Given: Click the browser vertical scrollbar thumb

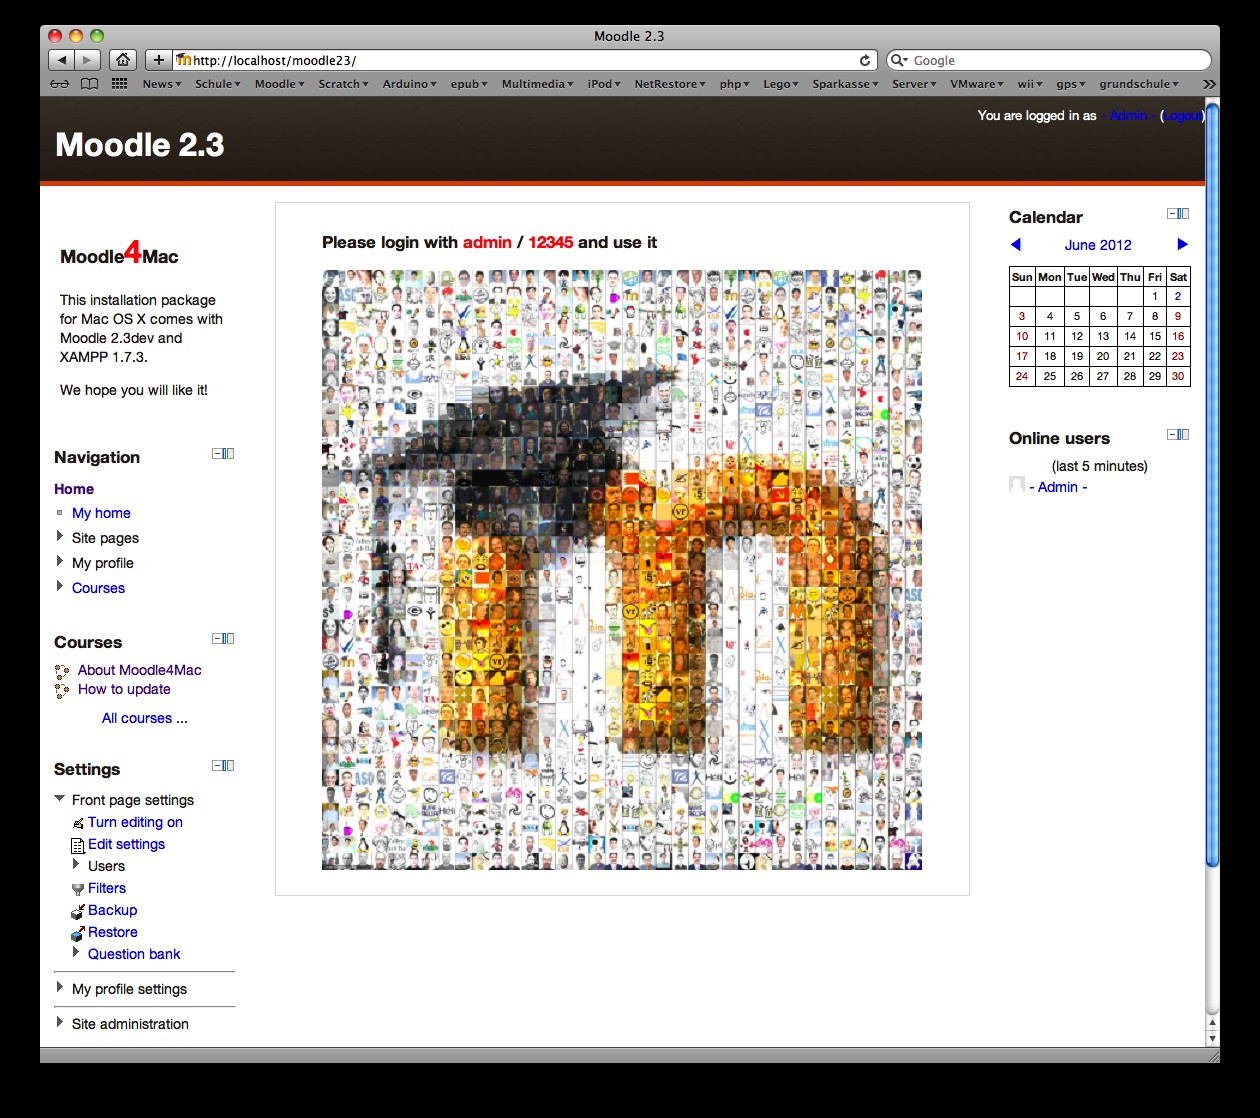Looking at the screenshot, I should (x=1212, y=485).
